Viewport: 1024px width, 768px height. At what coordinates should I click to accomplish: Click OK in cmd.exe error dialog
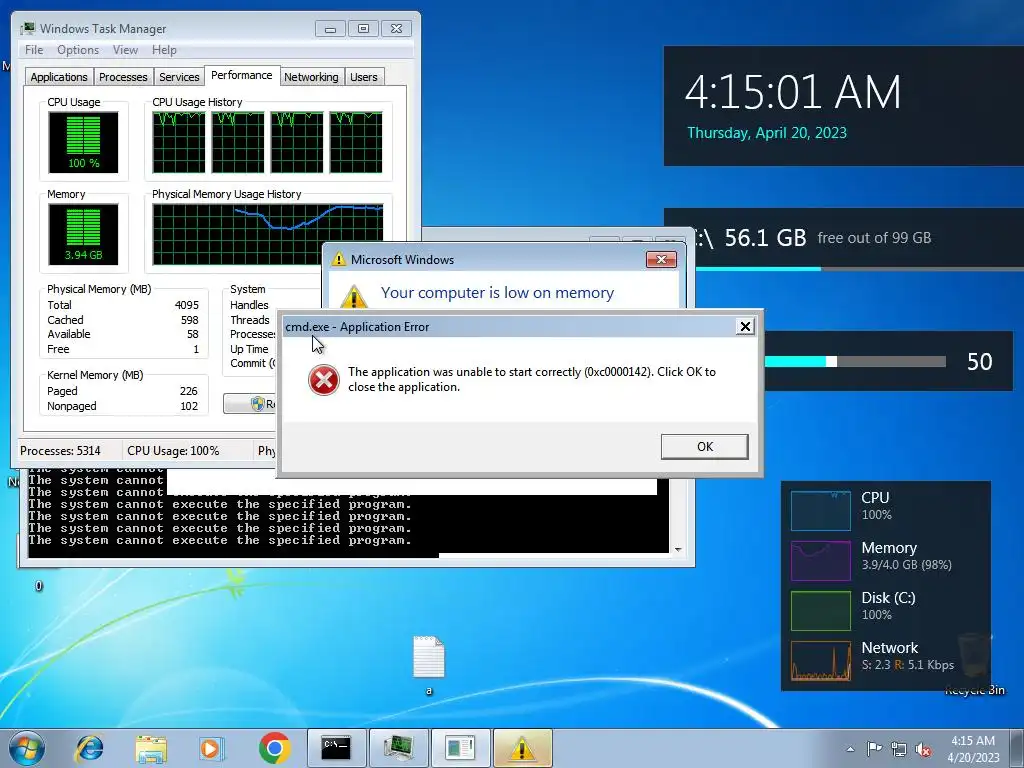point(705,447)
